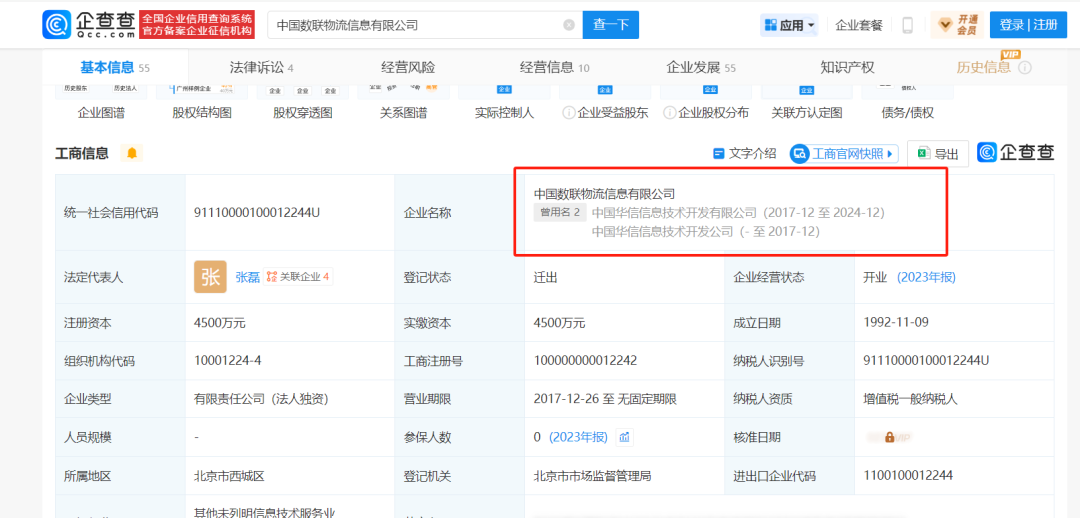Screen dimensions: 1080x518
Task: Click the info icon before 企业受益股东
Action: pyautogui.click(x=568, y=113)
